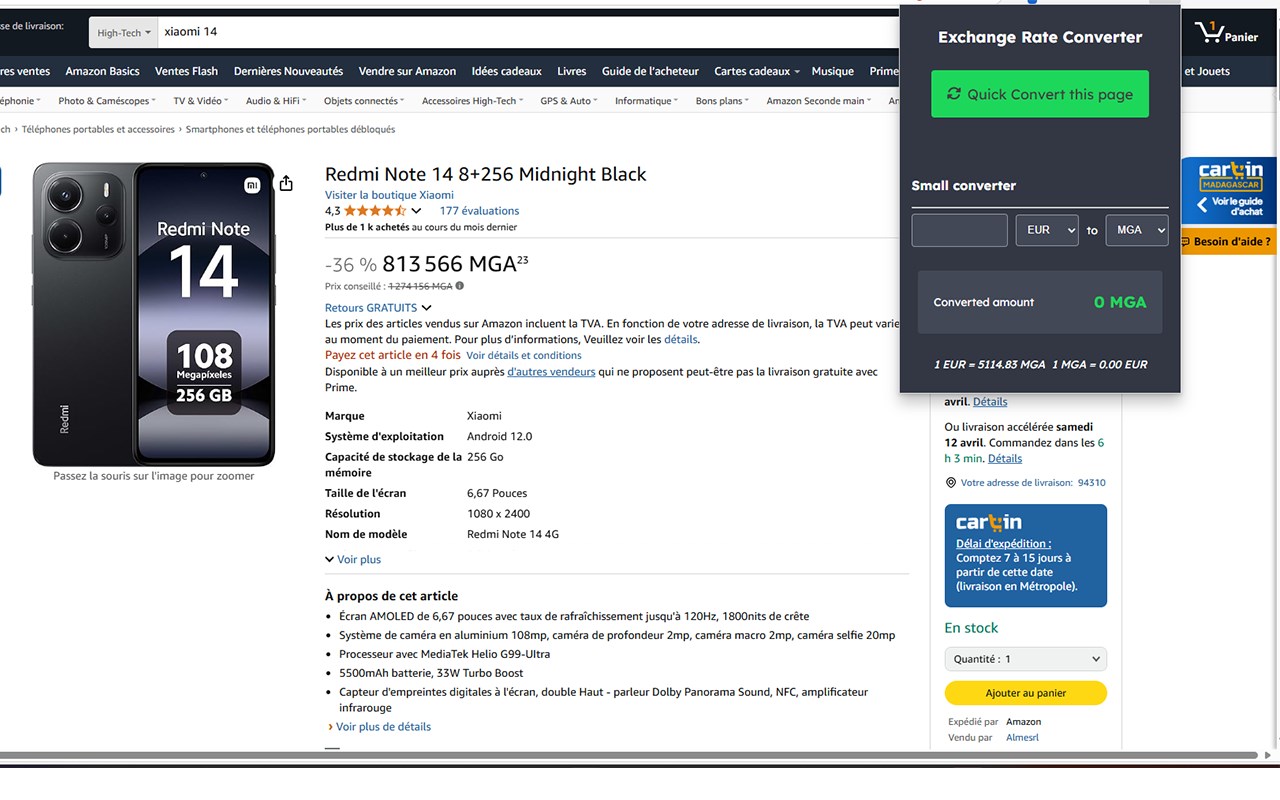Expand the Retours GRATUITS chevron
Image resolution: width=1280 pixels, height=800 pixels.
[x=427, y=308]
